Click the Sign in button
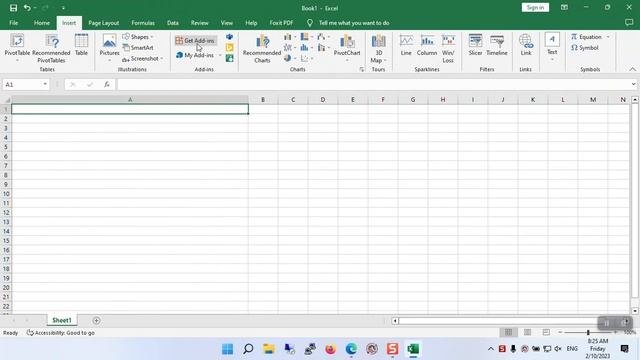 [535, 8]
